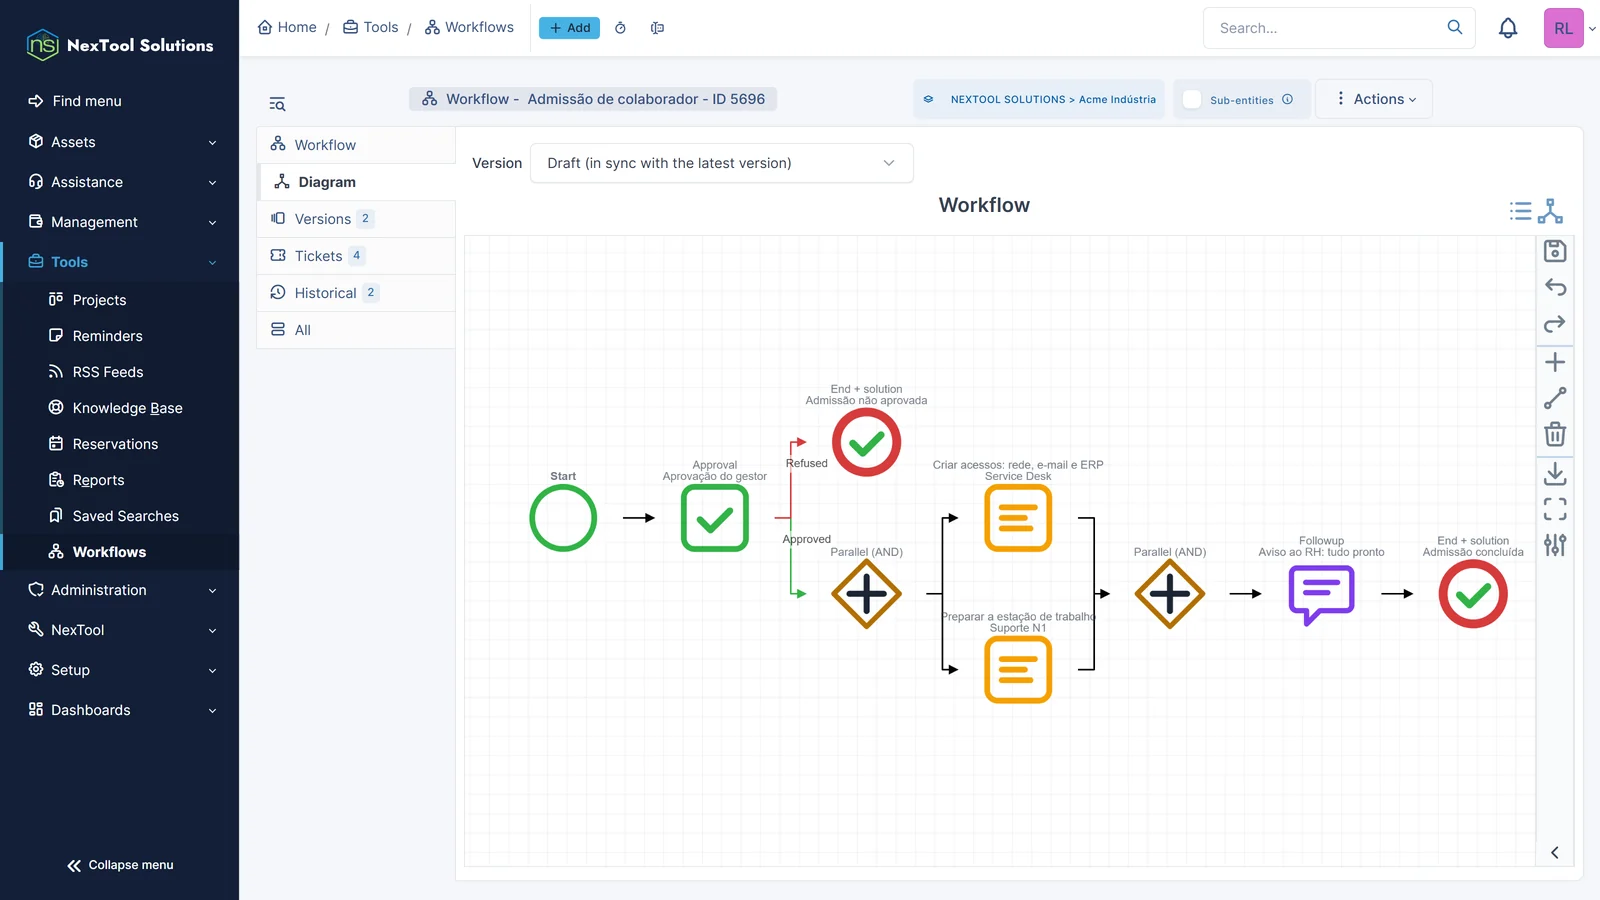Switch to the Workflow tab
This screenshot has width=1600, height=900.
[356, 145]
